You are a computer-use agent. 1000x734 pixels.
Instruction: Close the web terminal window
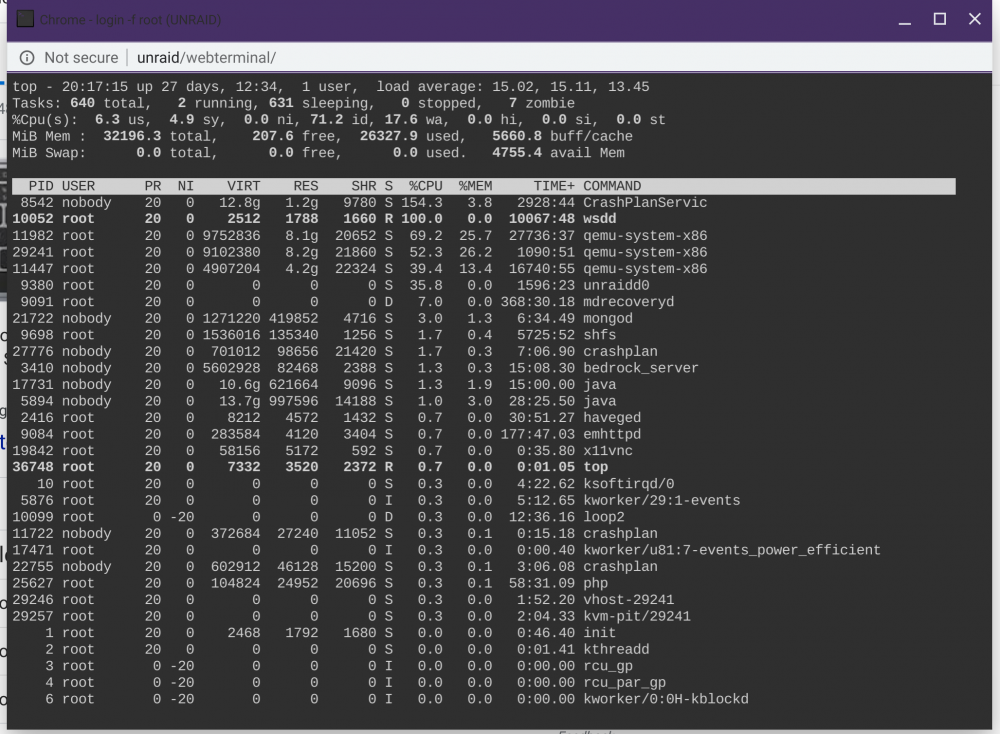click(x=974, y=20)
